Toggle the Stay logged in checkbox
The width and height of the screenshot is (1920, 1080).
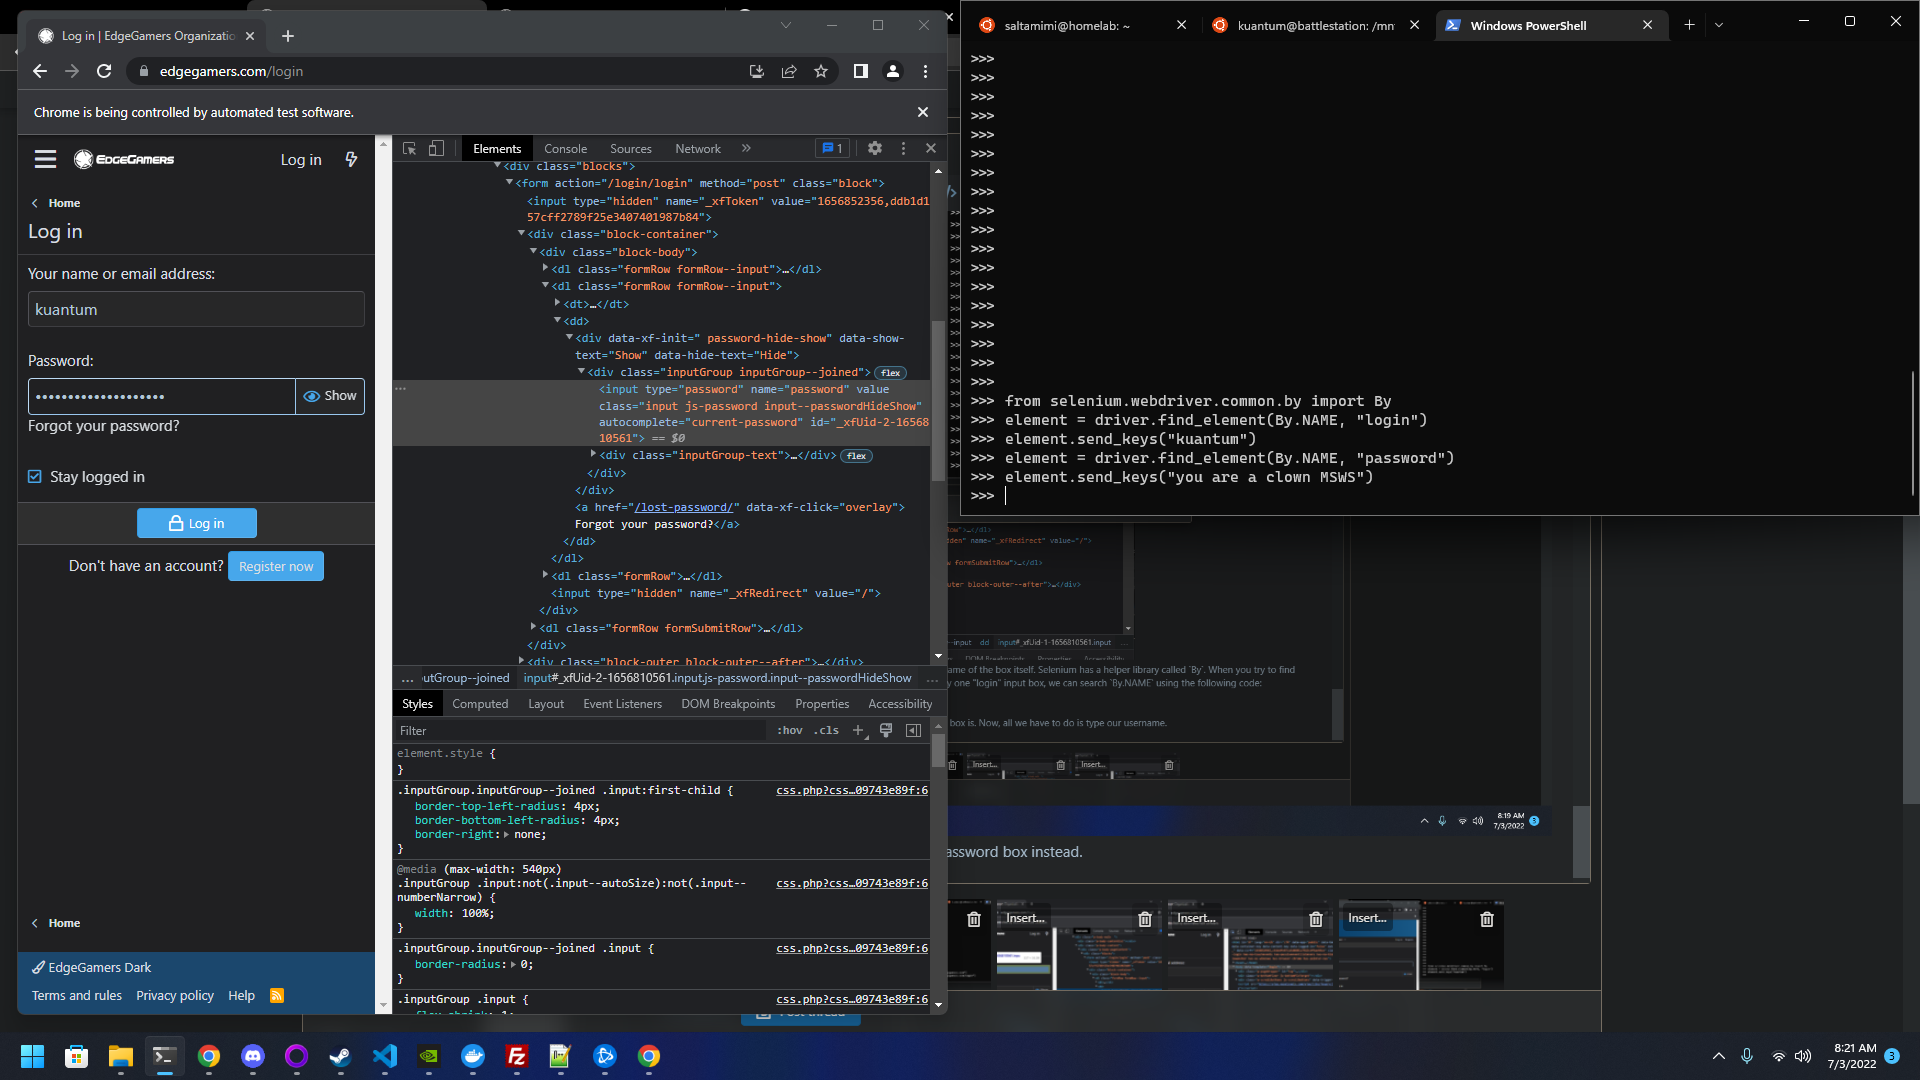tap(35, 477)
